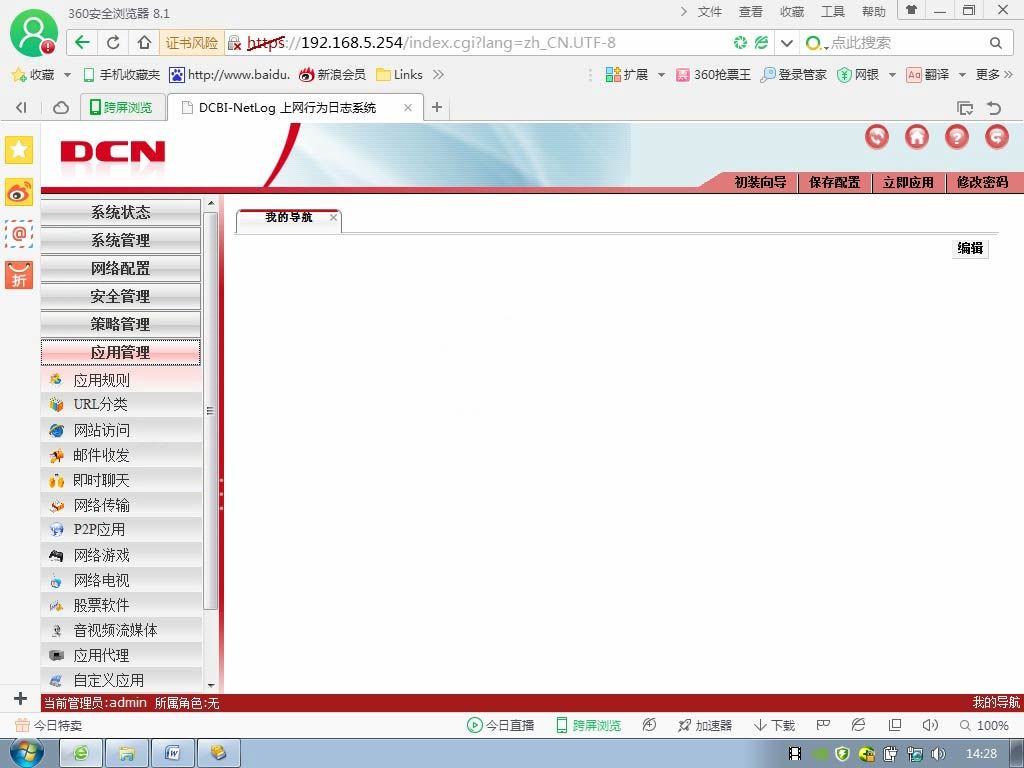Screen dimensions: 1024x768
Task: Click 保存配置 to save configuration
Action: tap(835, 182)
